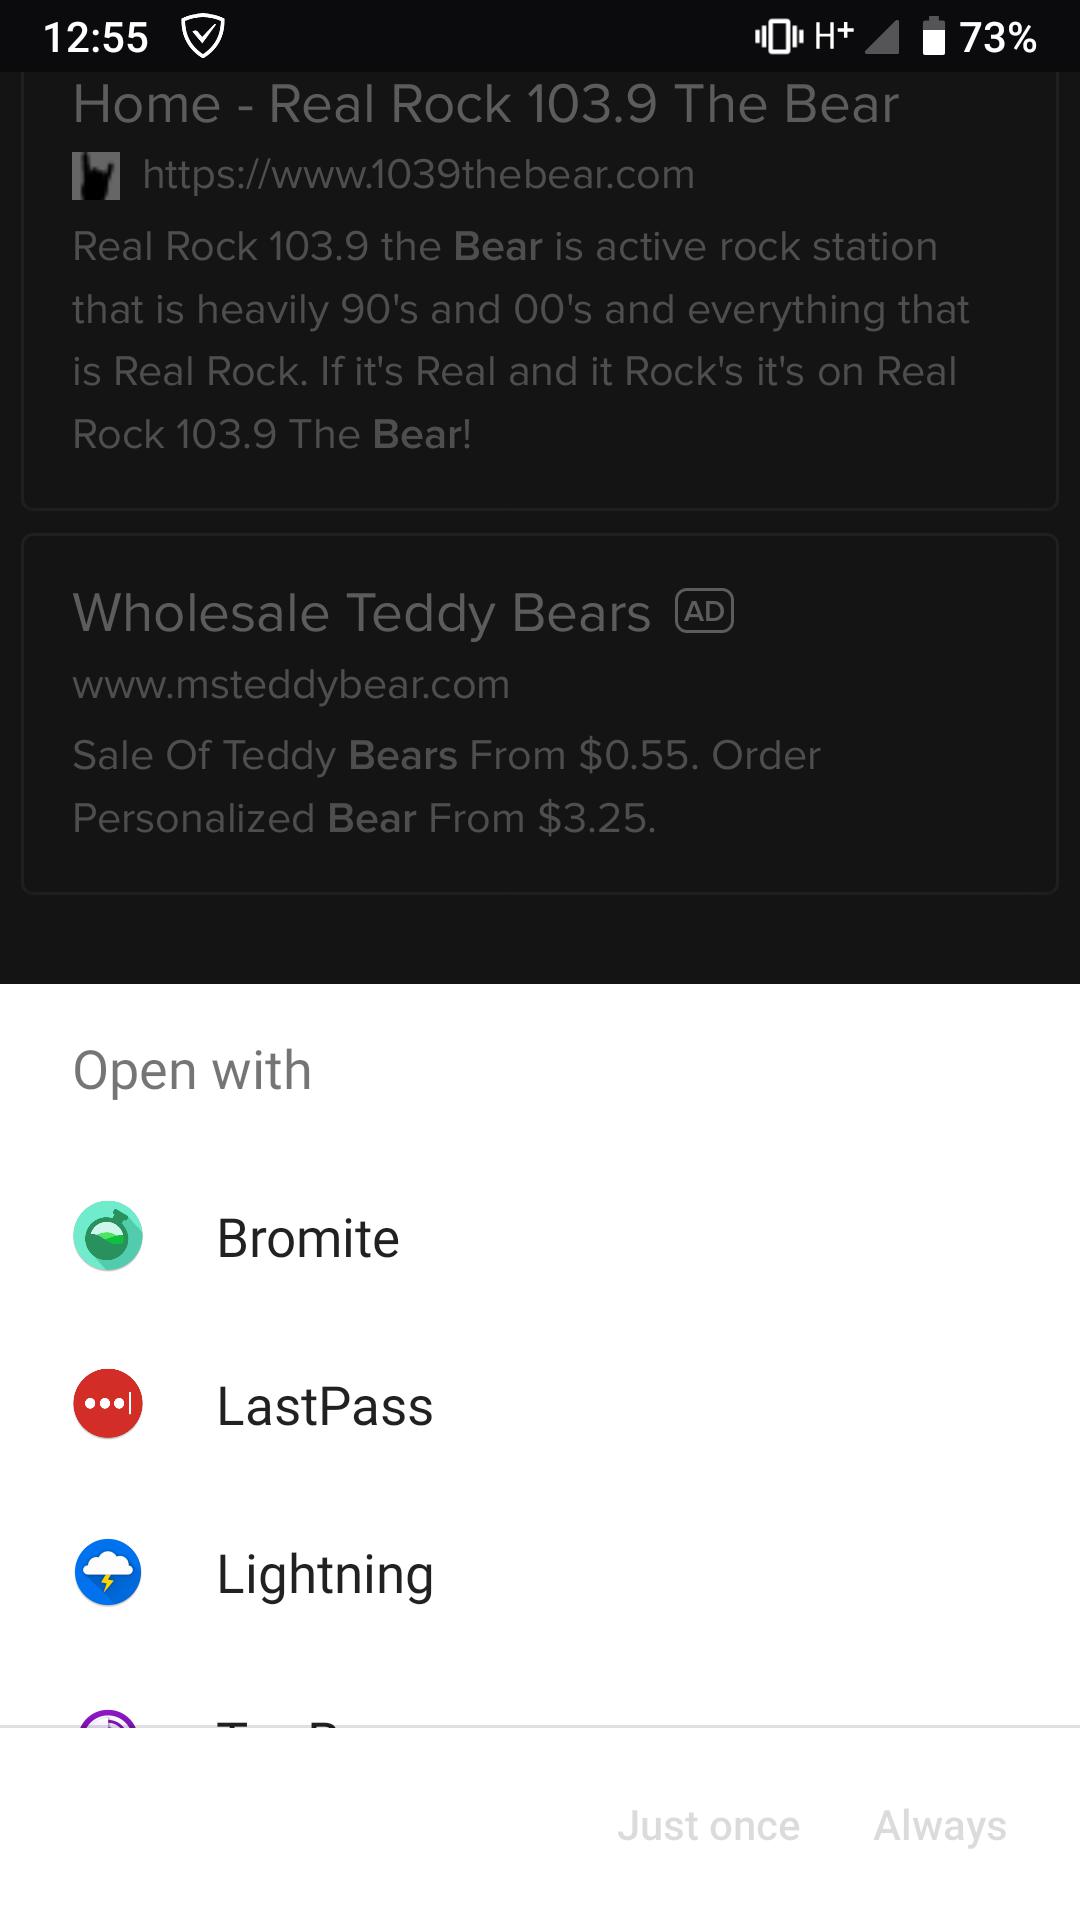Open the Wholesale Teddy Bears ad link

362,612
